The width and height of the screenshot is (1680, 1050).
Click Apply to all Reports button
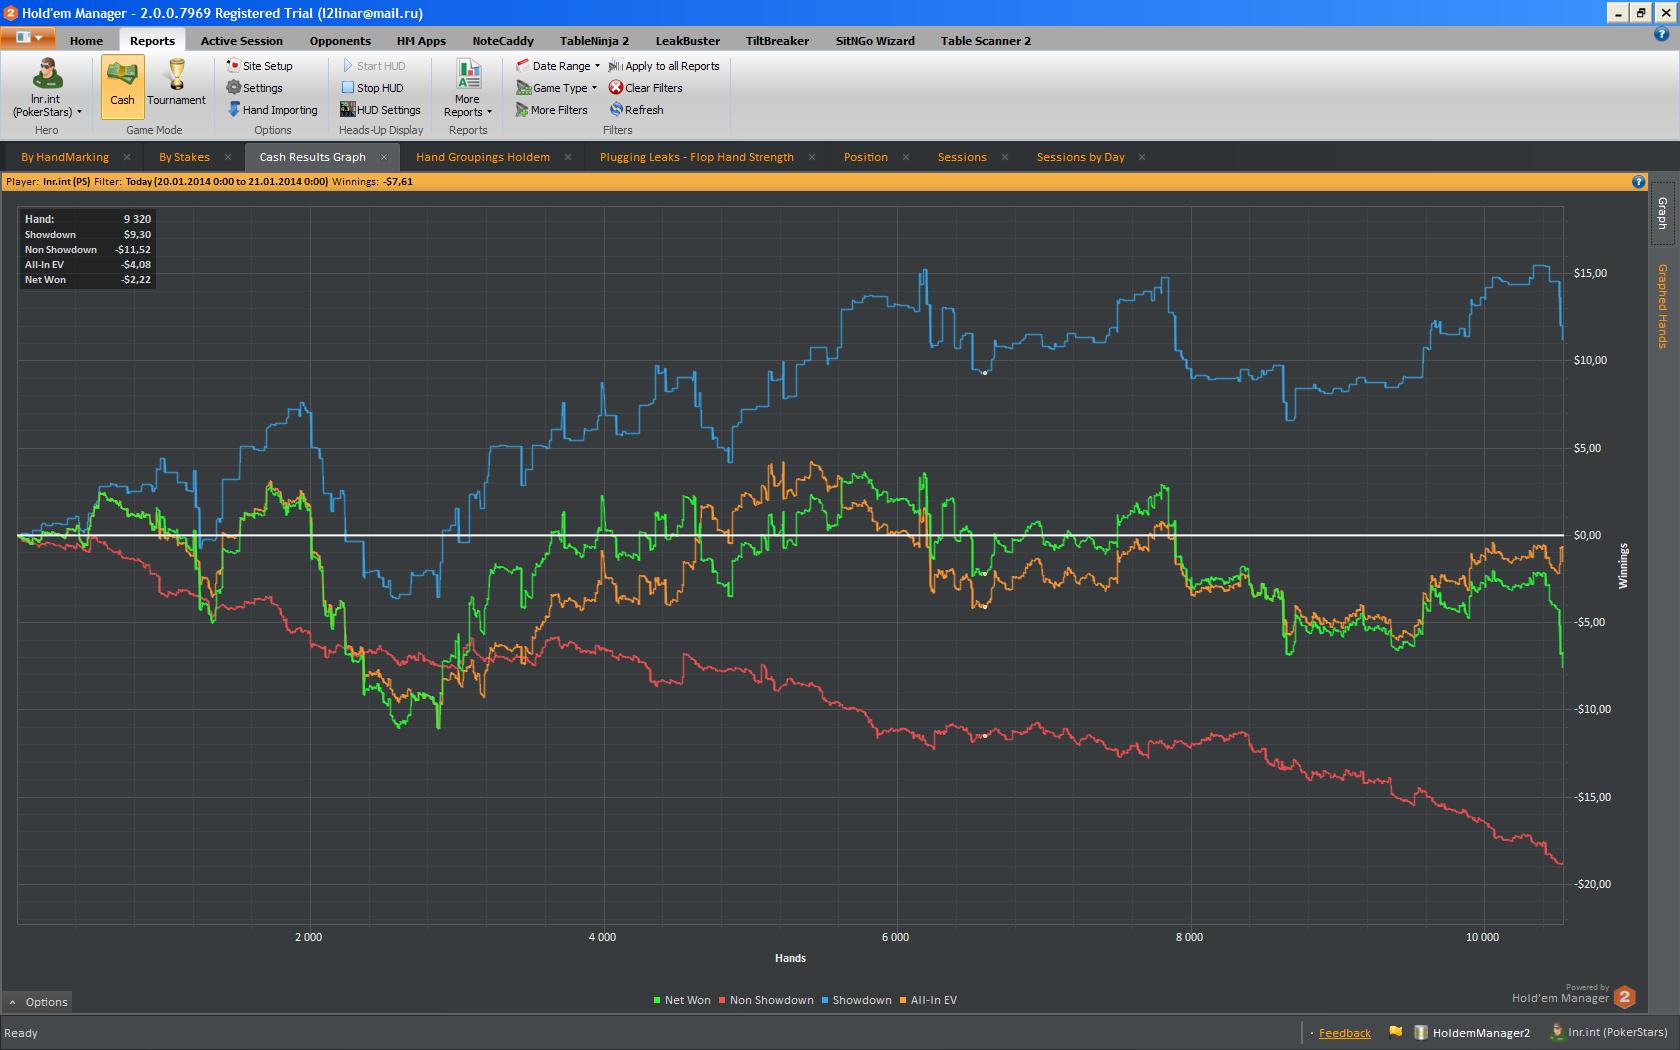tap(664, 66)
